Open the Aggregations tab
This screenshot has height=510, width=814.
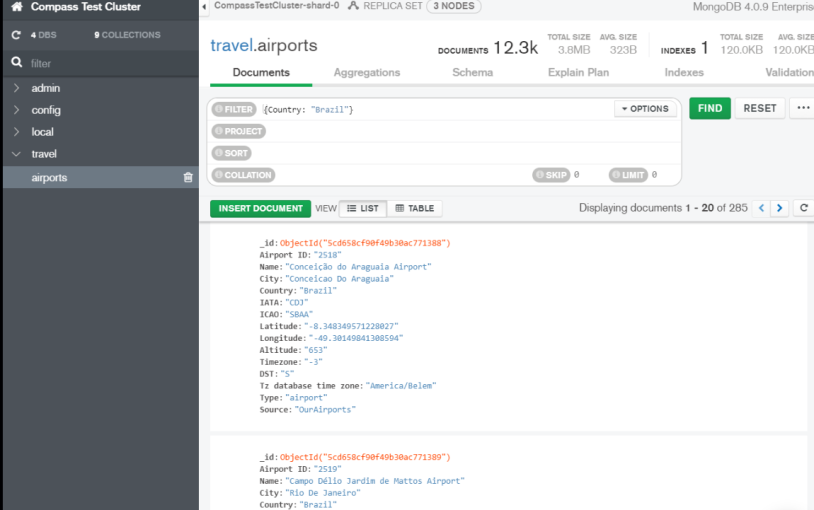pyautogui.click(x=367, y=73)
